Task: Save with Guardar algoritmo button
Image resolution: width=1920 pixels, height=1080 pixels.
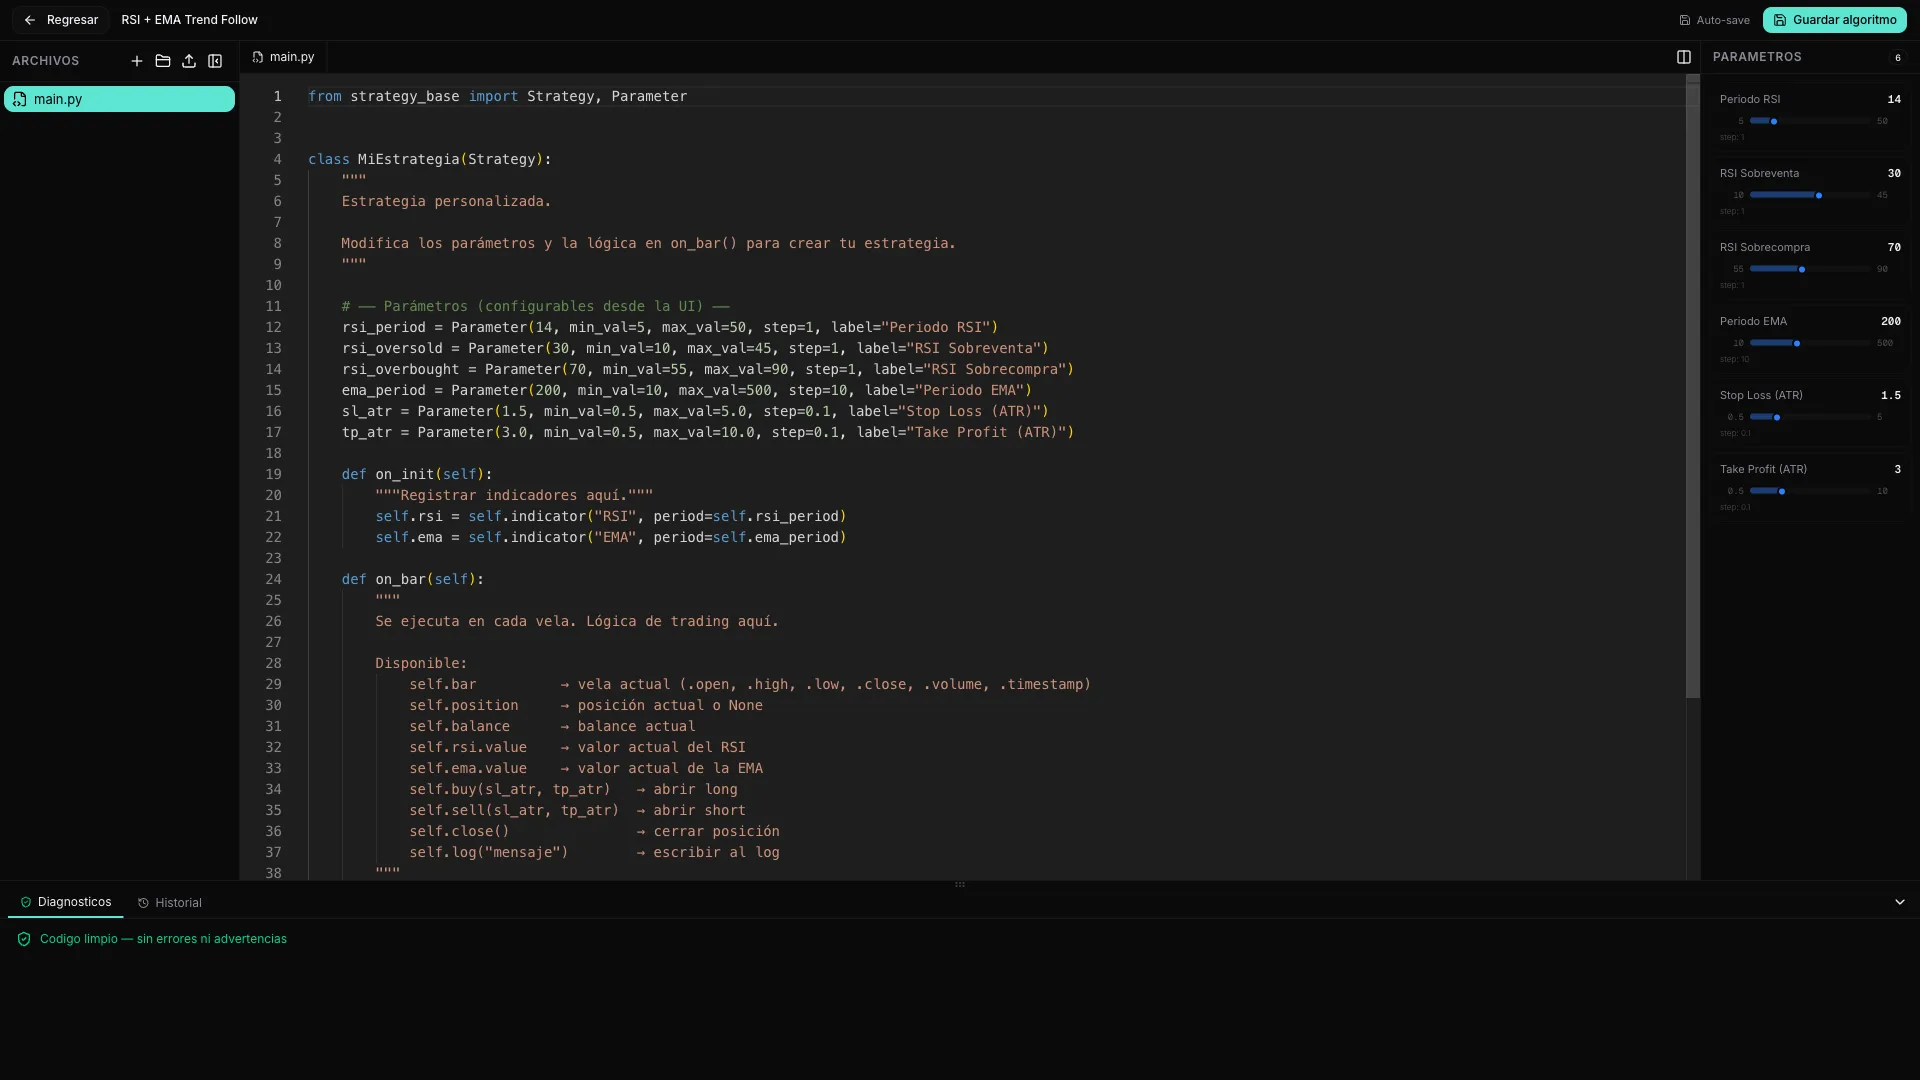Action: (1834, 20)
